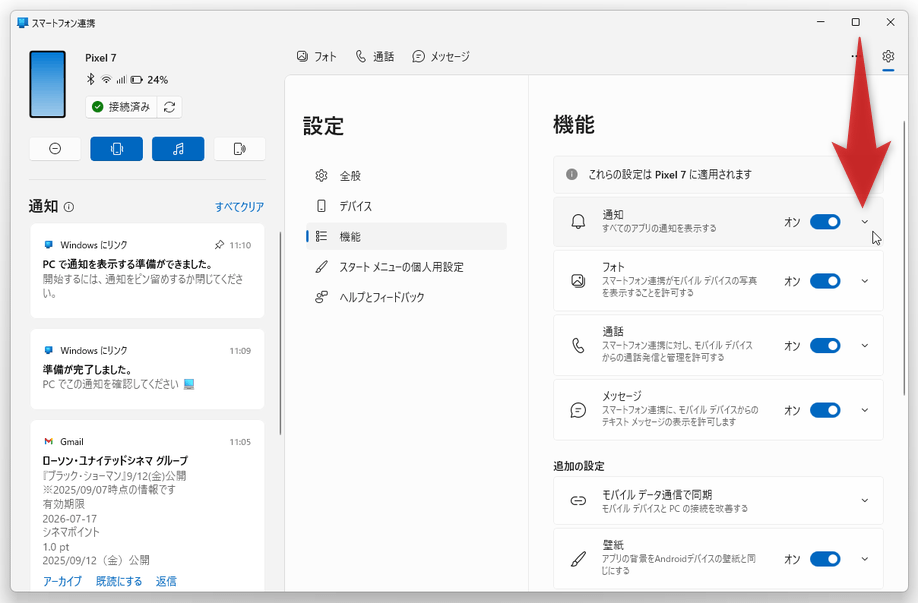Click the Pixel 7 device name
The height and width of the screenshot is (603, 918).
point(101,58)
